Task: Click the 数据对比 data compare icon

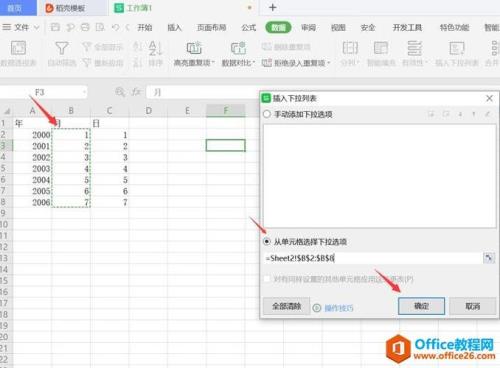Action: (x=238, y=48)
